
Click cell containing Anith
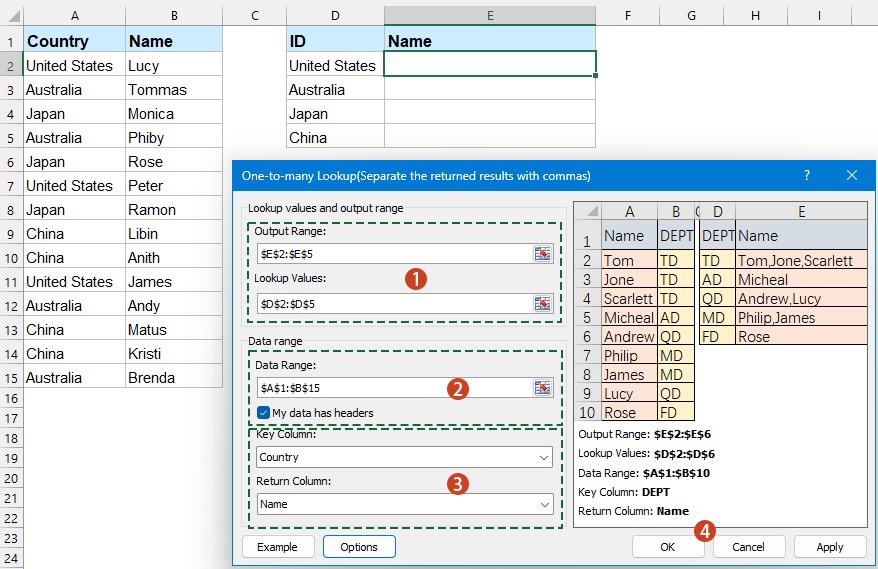click(174, 258)
